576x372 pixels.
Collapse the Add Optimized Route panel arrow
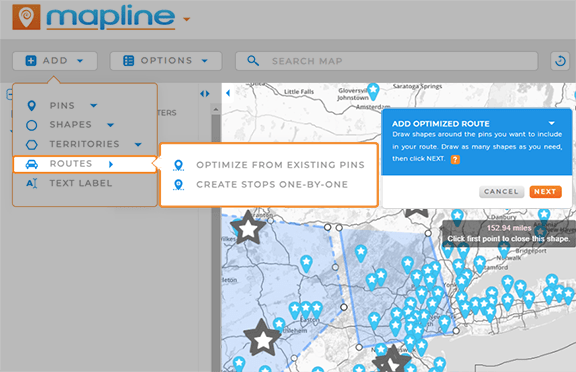[552, 123]
